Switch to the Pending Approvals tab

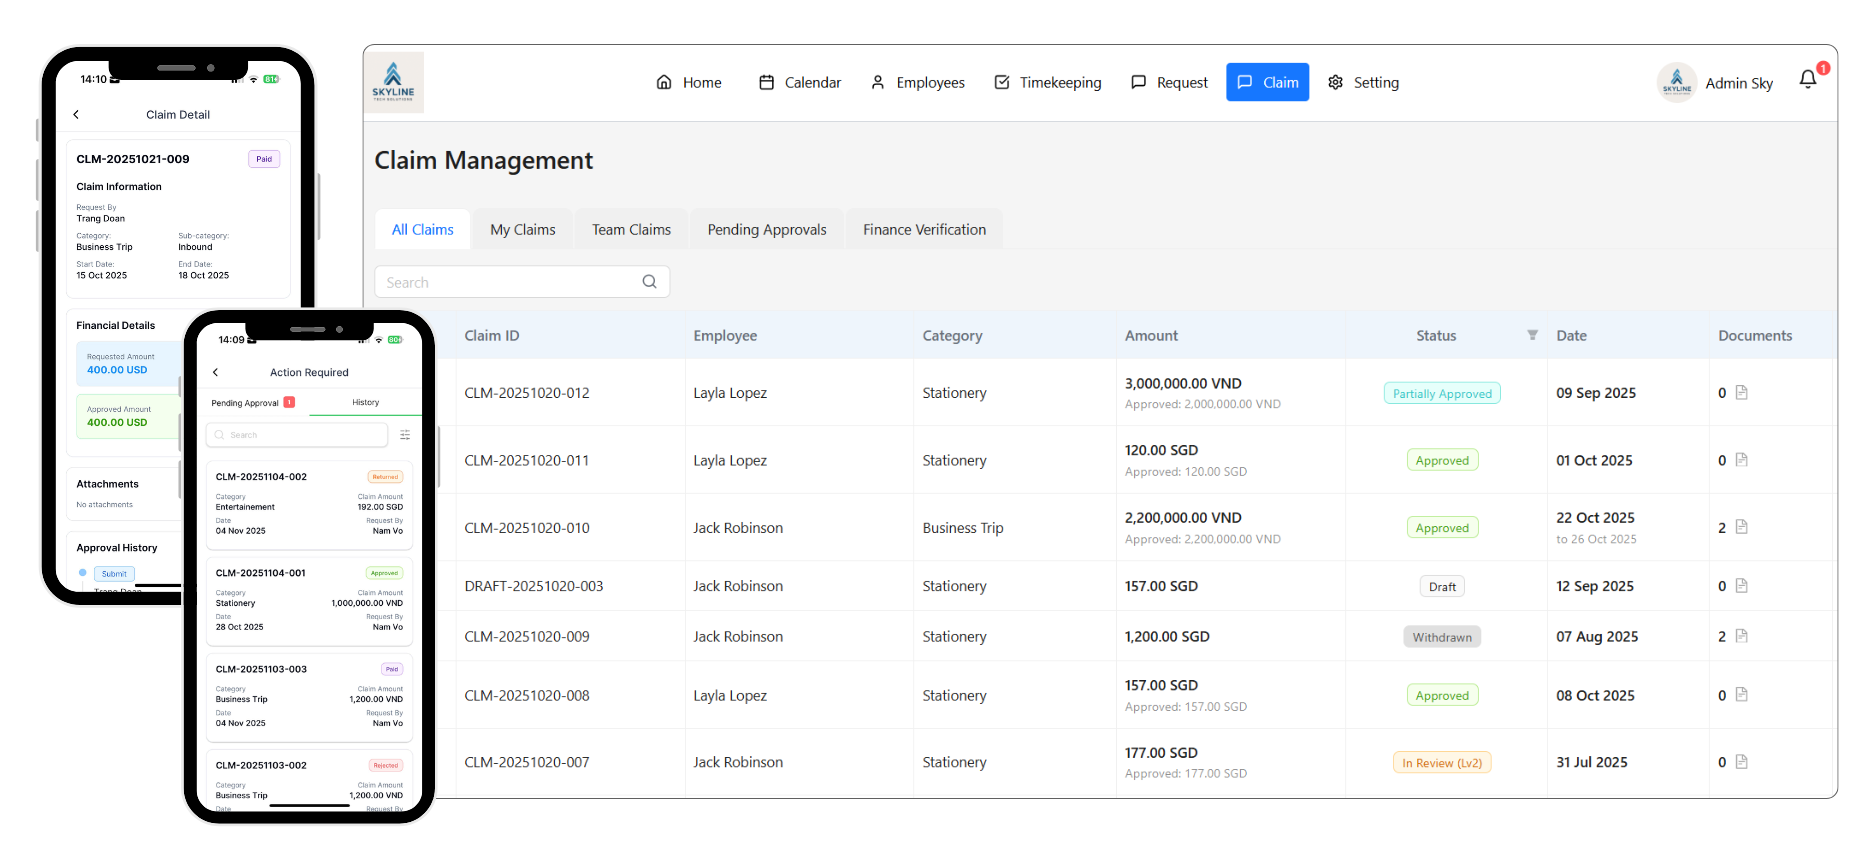766,230
